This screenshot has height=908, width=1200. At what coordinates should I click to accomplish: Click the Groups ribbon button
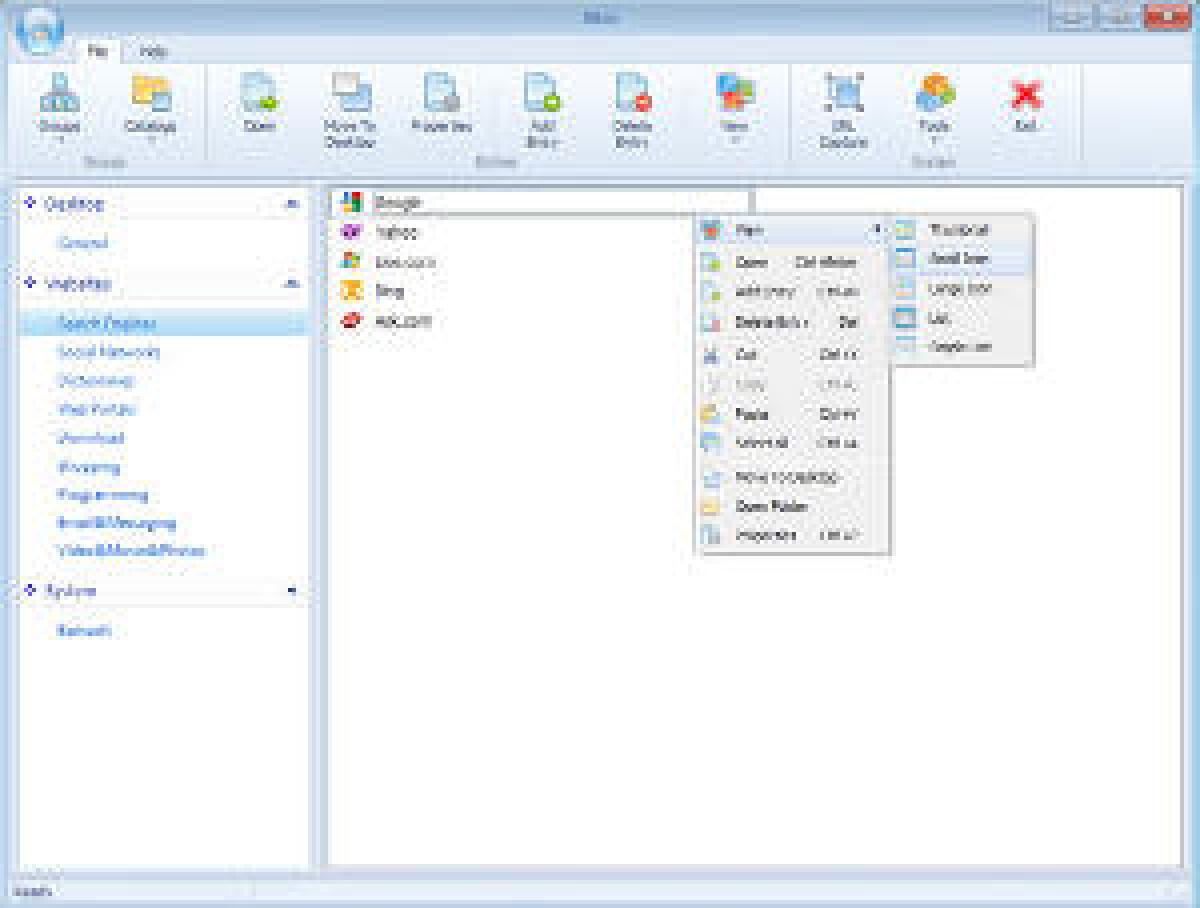click(x=59, y=109)
